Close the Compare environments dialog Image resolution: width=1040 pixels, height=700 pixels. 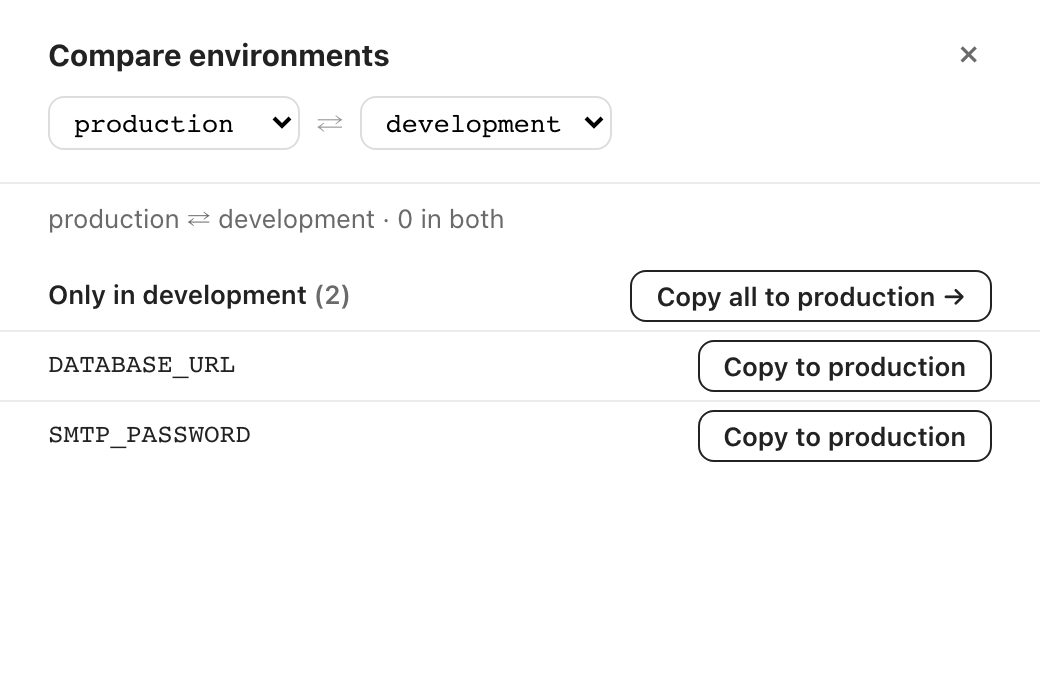[x=968, y=54]
